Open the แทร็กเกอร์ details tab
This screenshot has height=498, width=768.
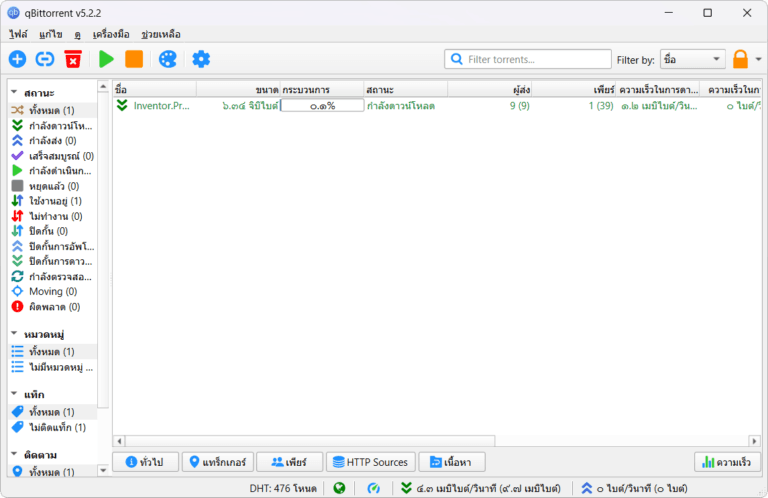(218, 462)
